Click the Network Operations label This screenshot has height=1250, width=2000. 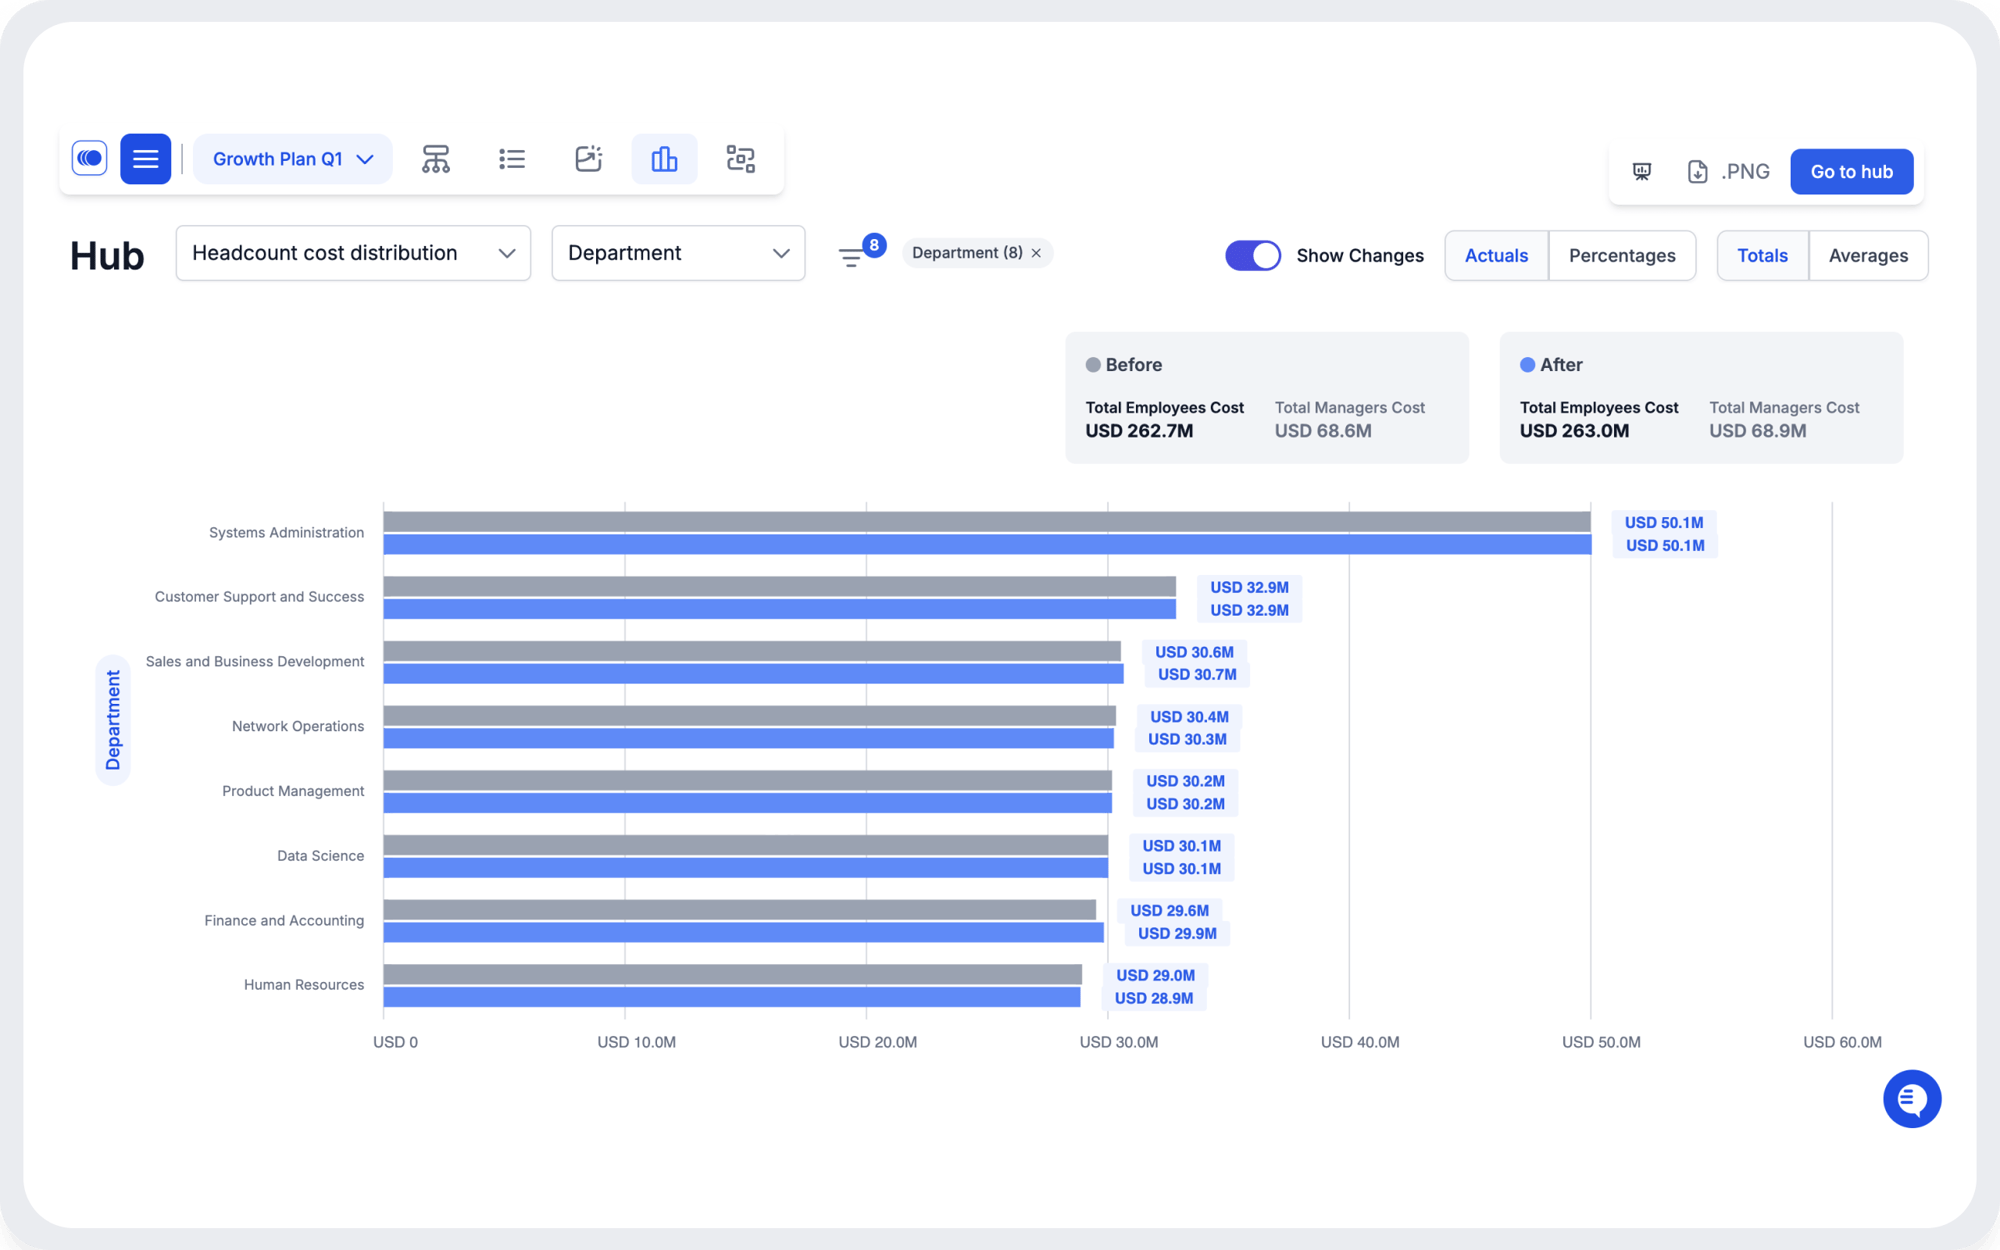298,726
